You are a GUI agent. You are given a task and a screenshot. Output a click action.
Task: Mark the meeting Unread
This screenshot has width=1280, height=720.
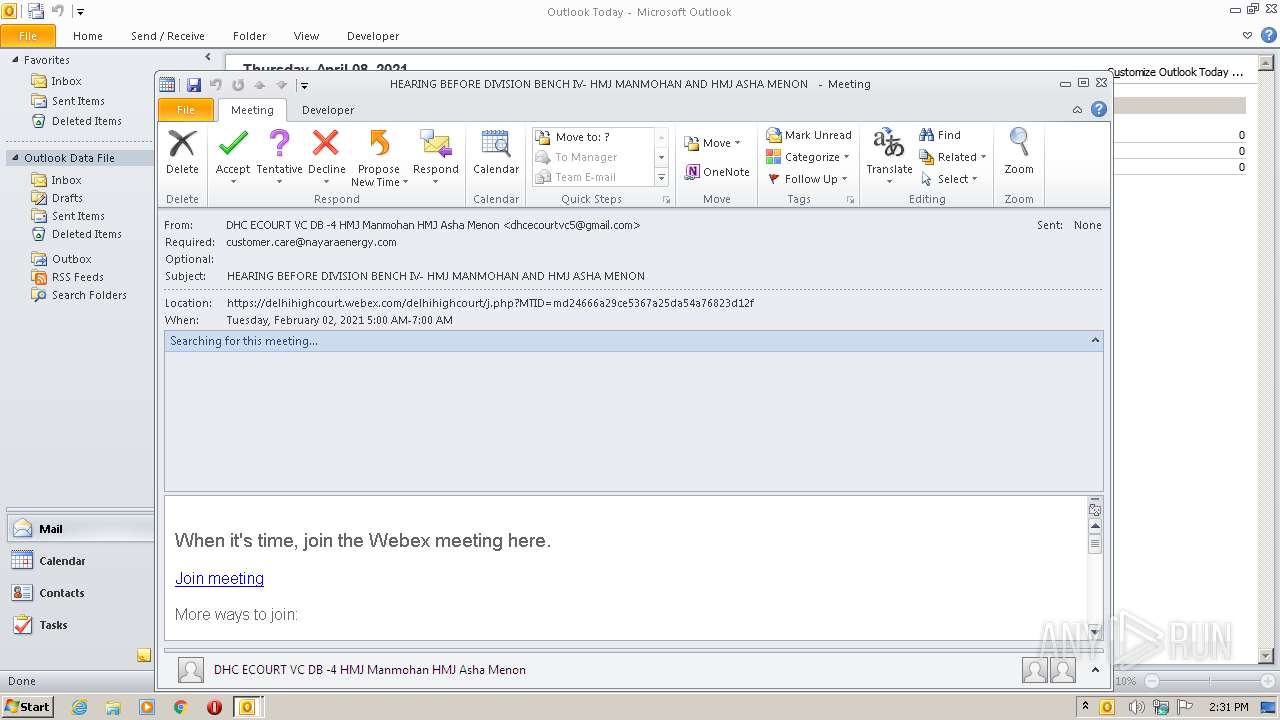tap(809, 135)
